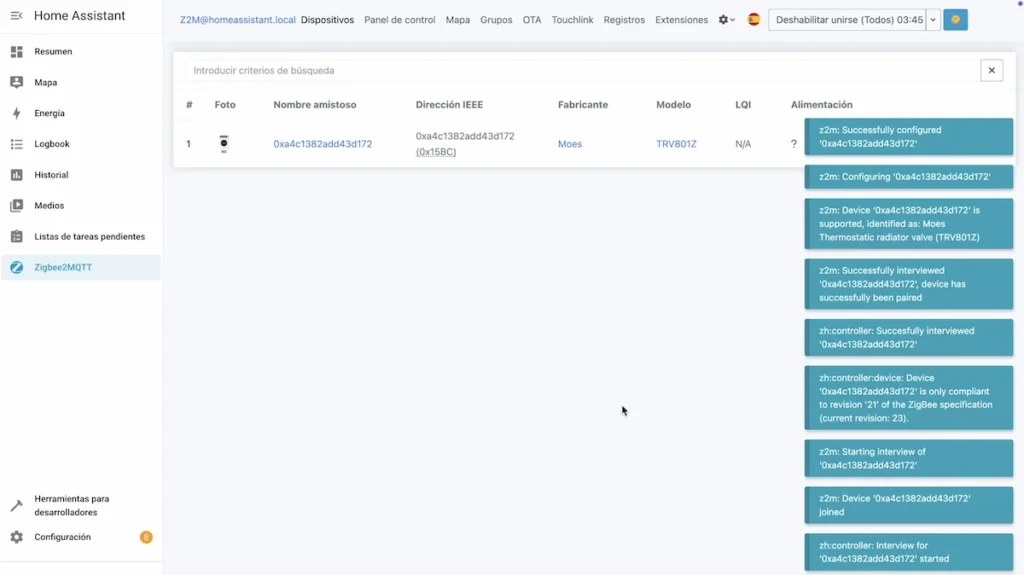Click the device photo thumbnail

224,144
